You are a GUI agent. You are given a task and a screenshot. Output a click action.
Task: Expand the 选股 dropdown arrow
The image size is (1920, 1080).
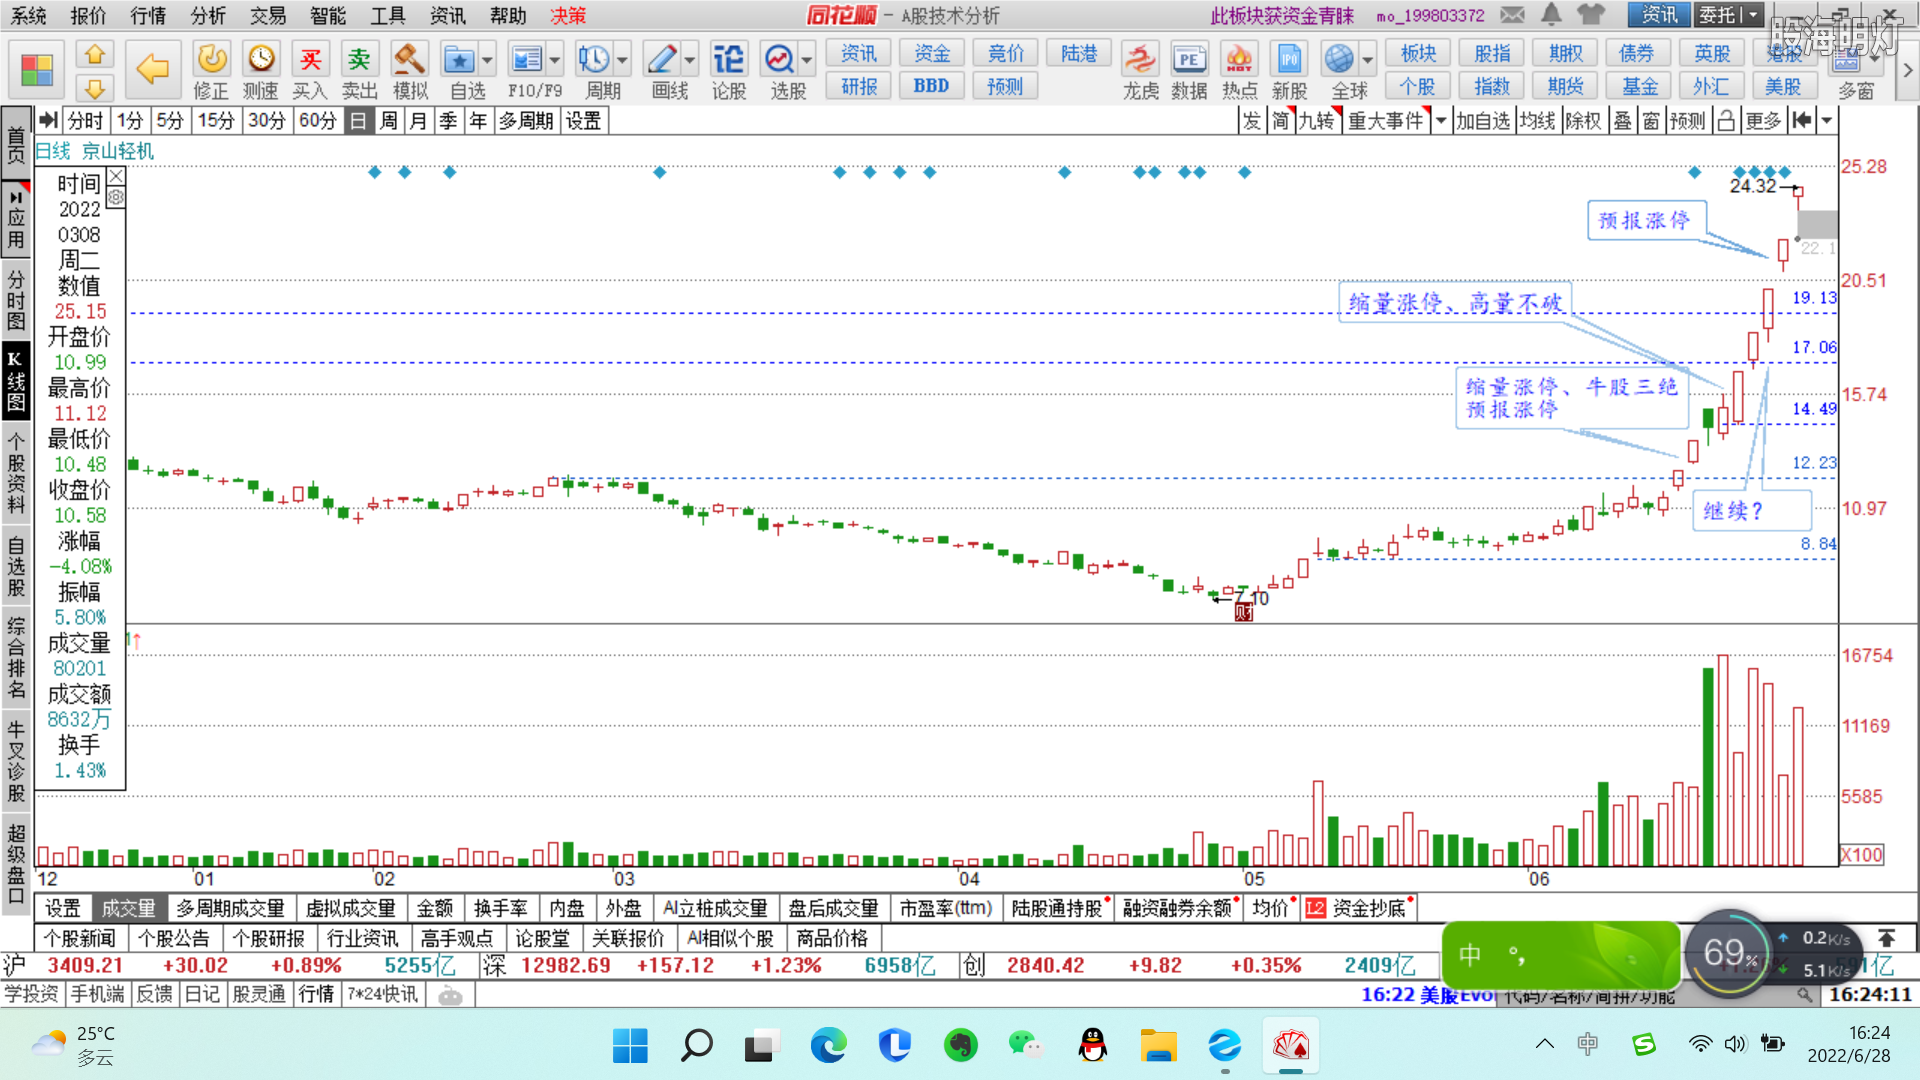(808, 60)
